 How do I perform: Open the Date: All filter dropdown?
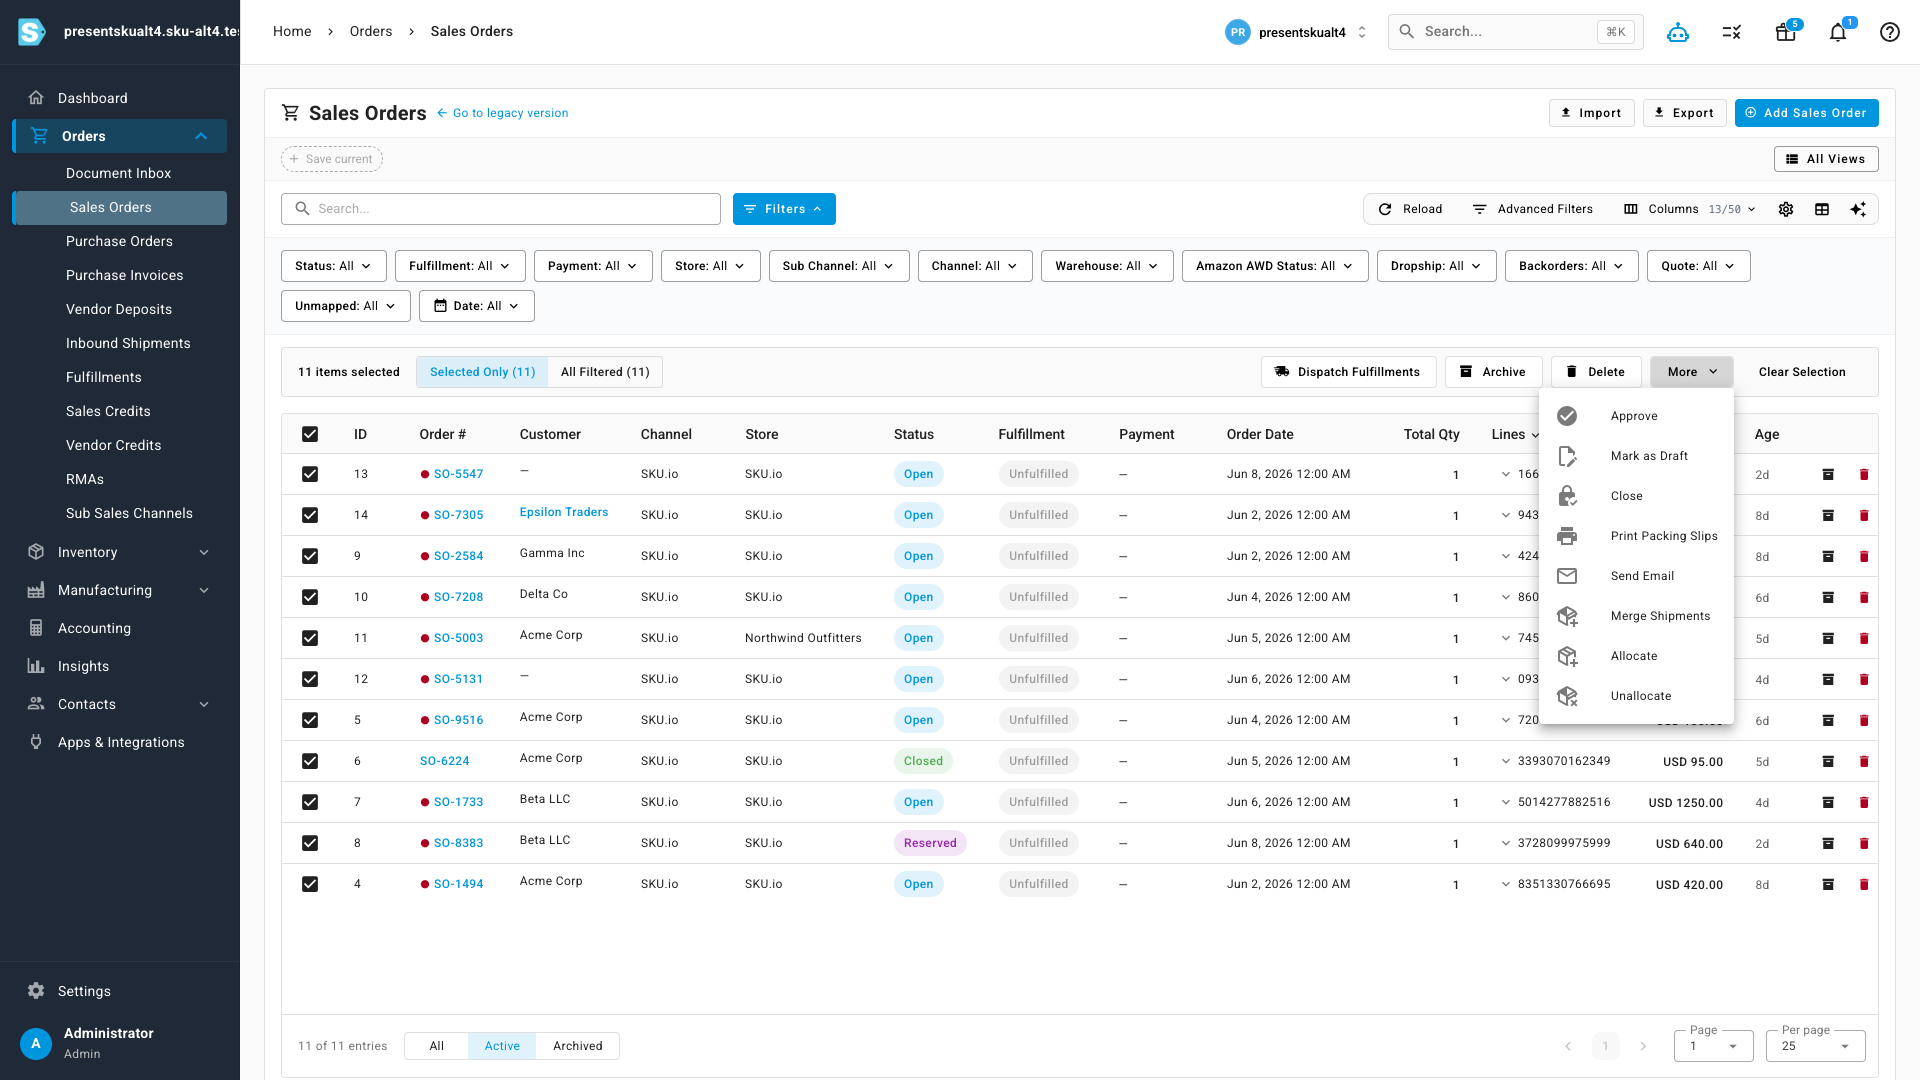pyautogui.click(x=477, y=306)
